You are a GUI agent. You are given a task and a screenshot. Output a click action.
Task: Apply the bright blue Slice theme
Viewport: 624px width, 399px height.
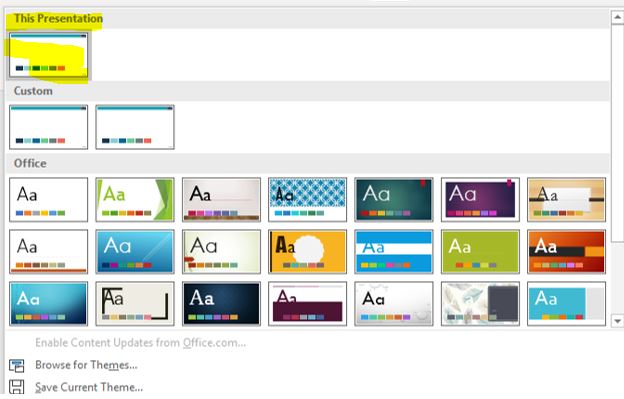tap(135, 251)
